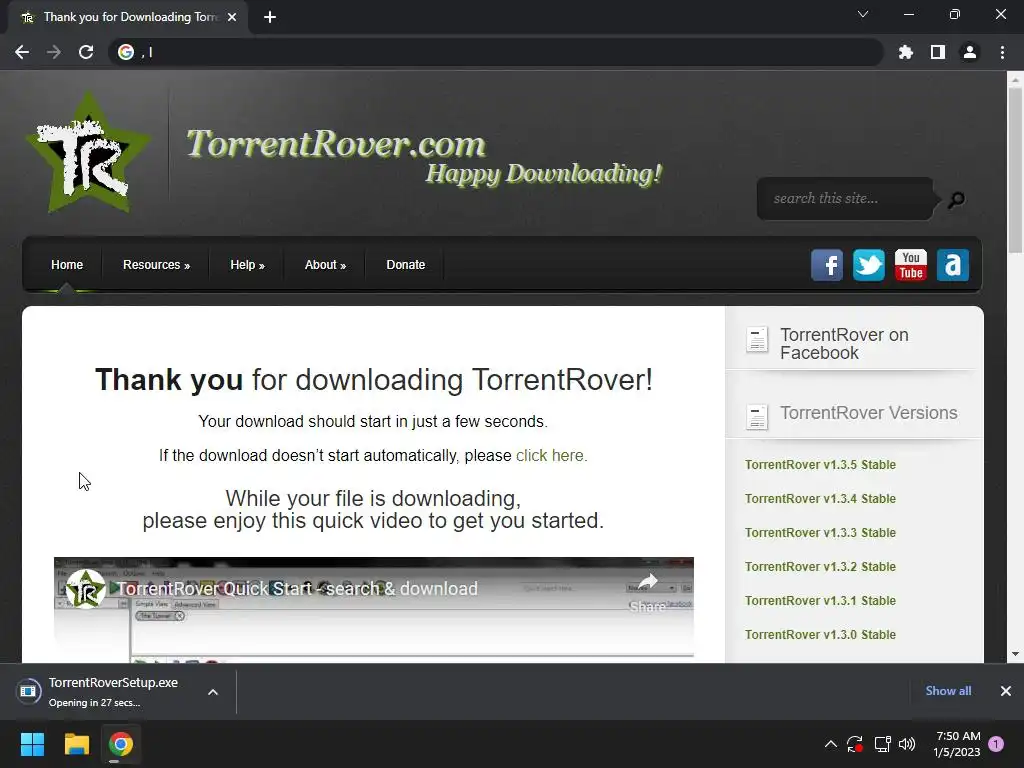Image resolution: width=1024 pixels, height=768 pixels.
Task: Open Chrome profile avatar icon
Action: point(970,52)
